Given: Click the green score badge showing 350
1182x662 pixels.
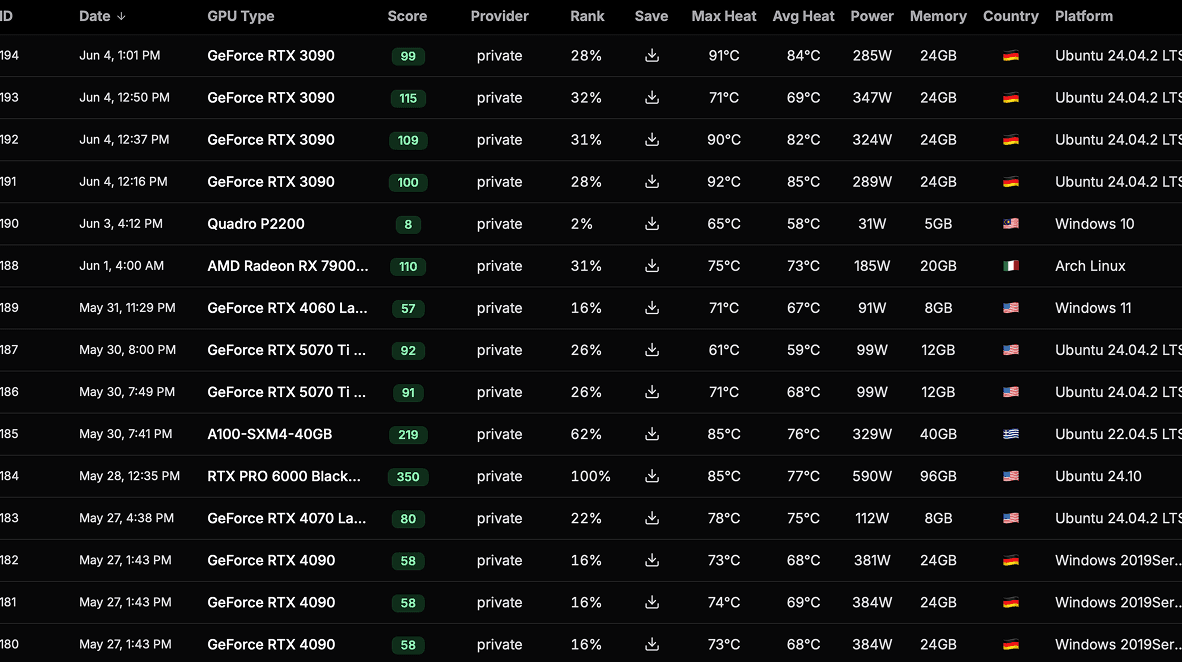Looking at the screenshot, I should [x=408, y=477].
